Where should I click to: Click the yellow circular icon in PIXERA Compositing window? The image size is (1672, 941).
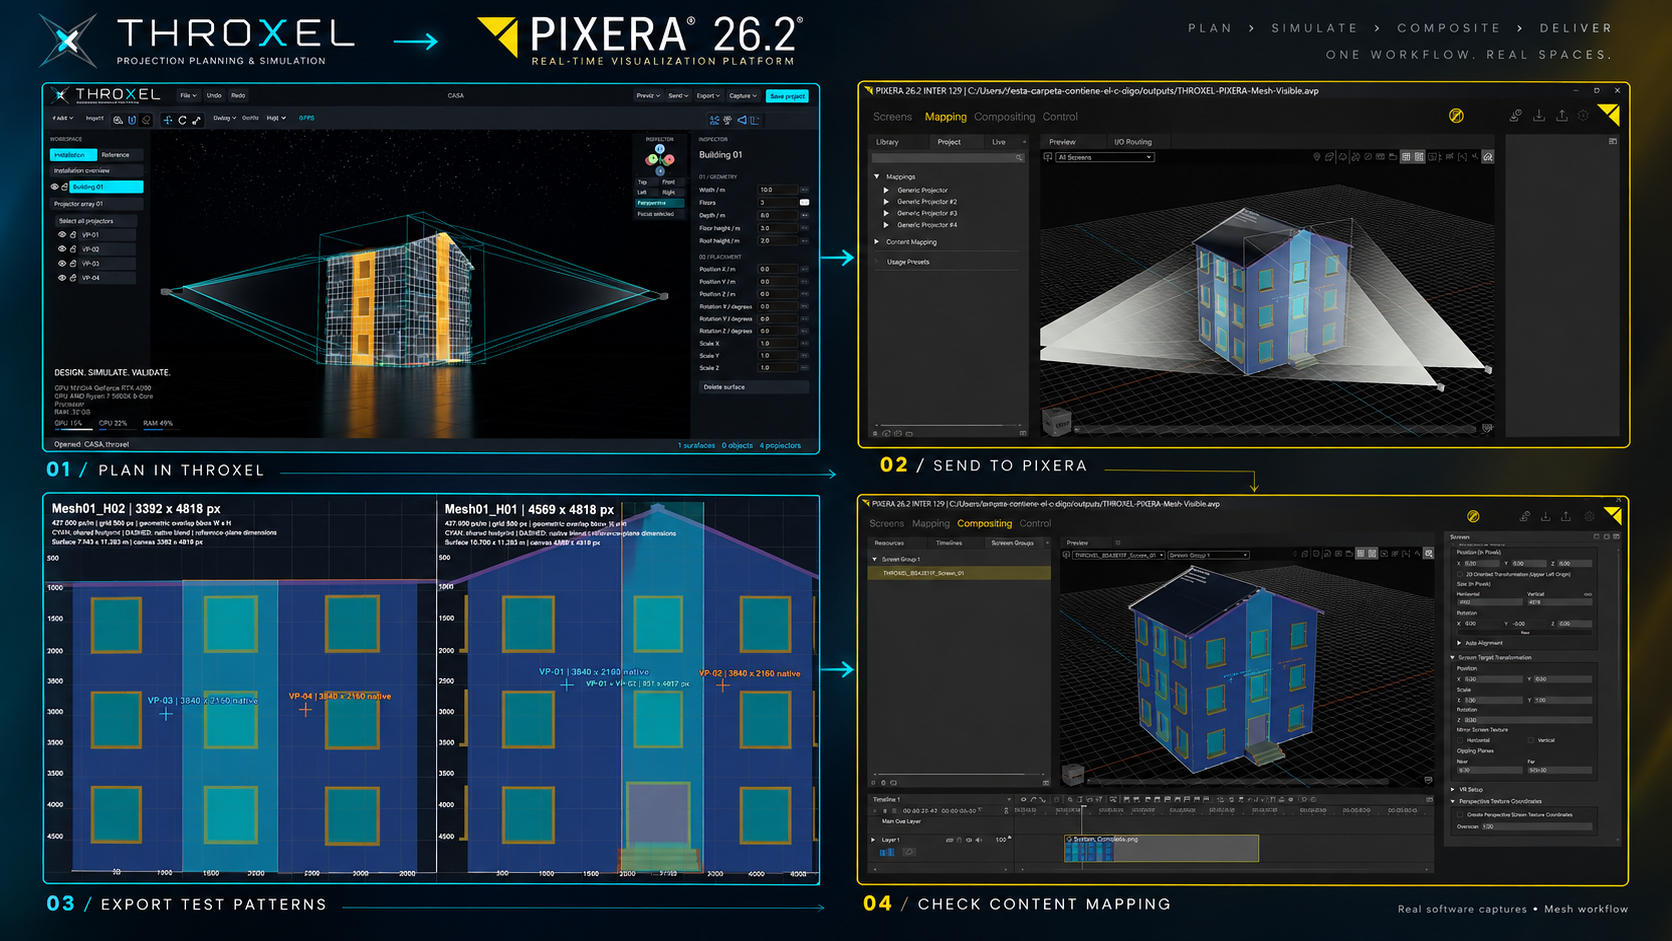1473,516
